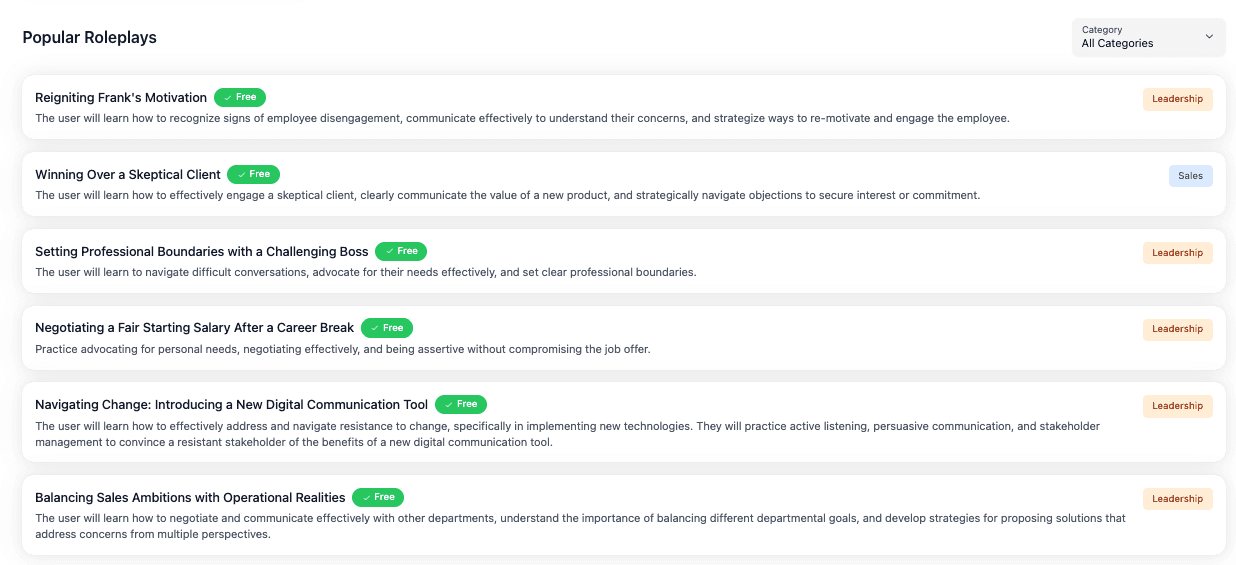Click Leadership tag on Navigating Change card
The height and width of the screenshot is (565, 1236).
pos(1177,406)
